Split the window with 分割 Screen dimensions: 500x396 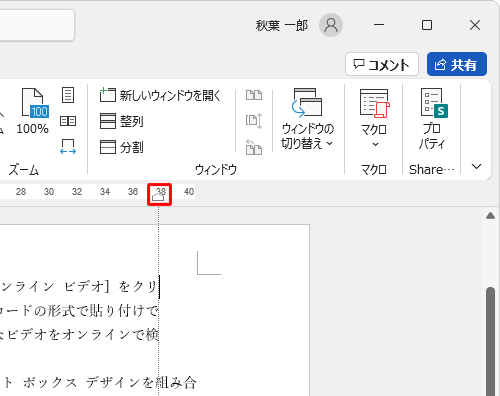[122, 147]
